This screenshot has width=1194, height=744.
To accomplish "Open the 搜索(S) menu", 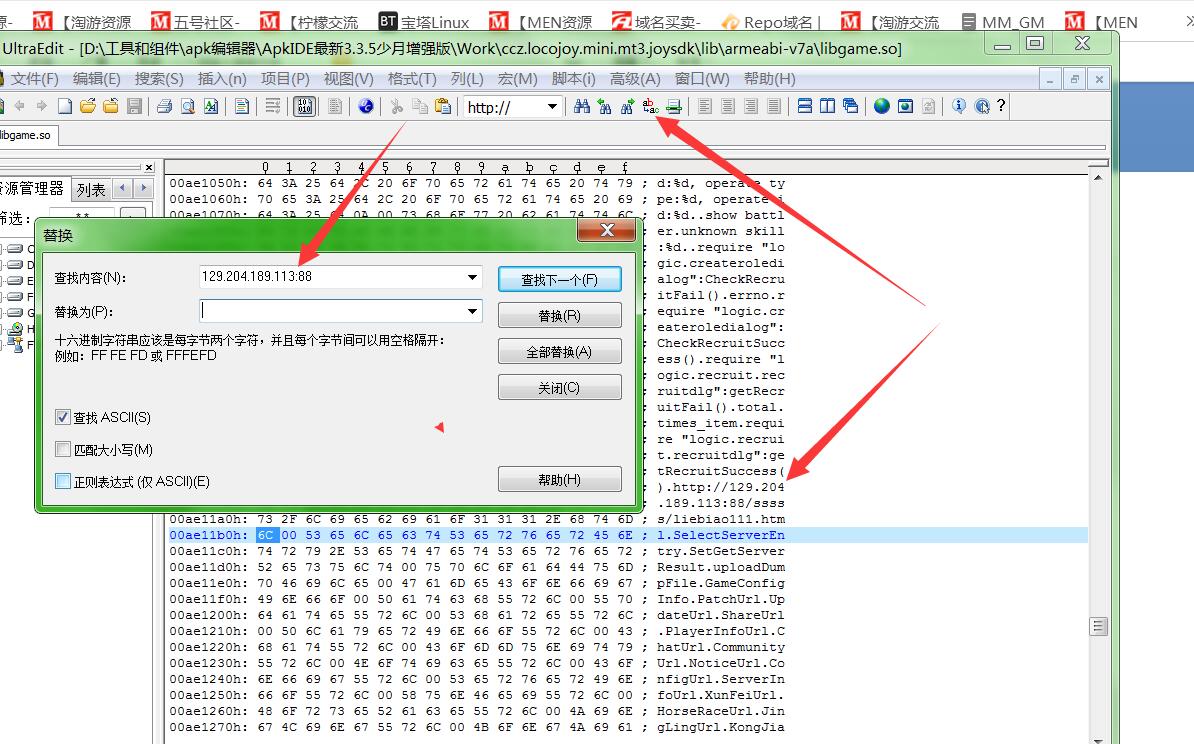I will (x=159, y=79).
